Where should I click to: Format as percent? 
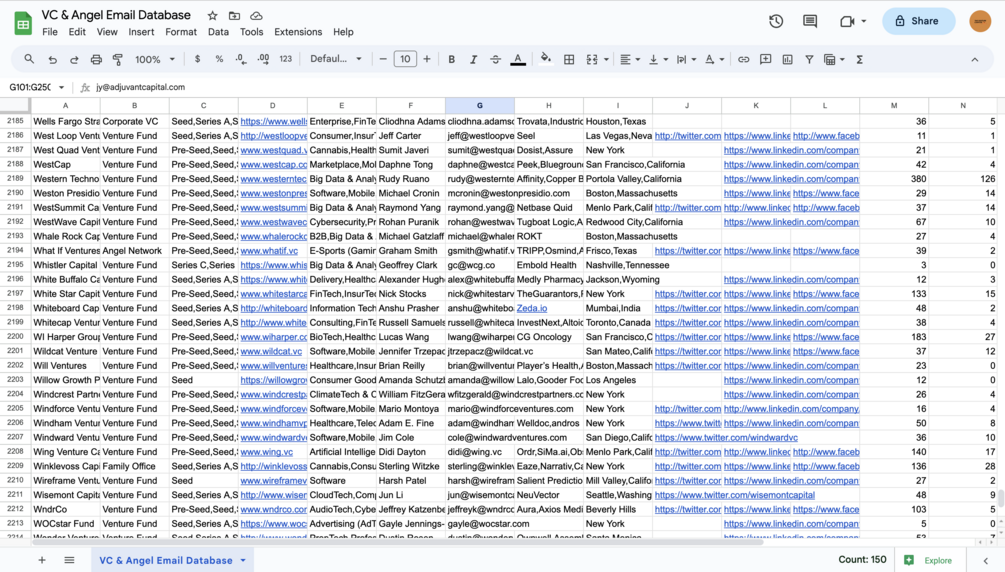pos(219,59)
